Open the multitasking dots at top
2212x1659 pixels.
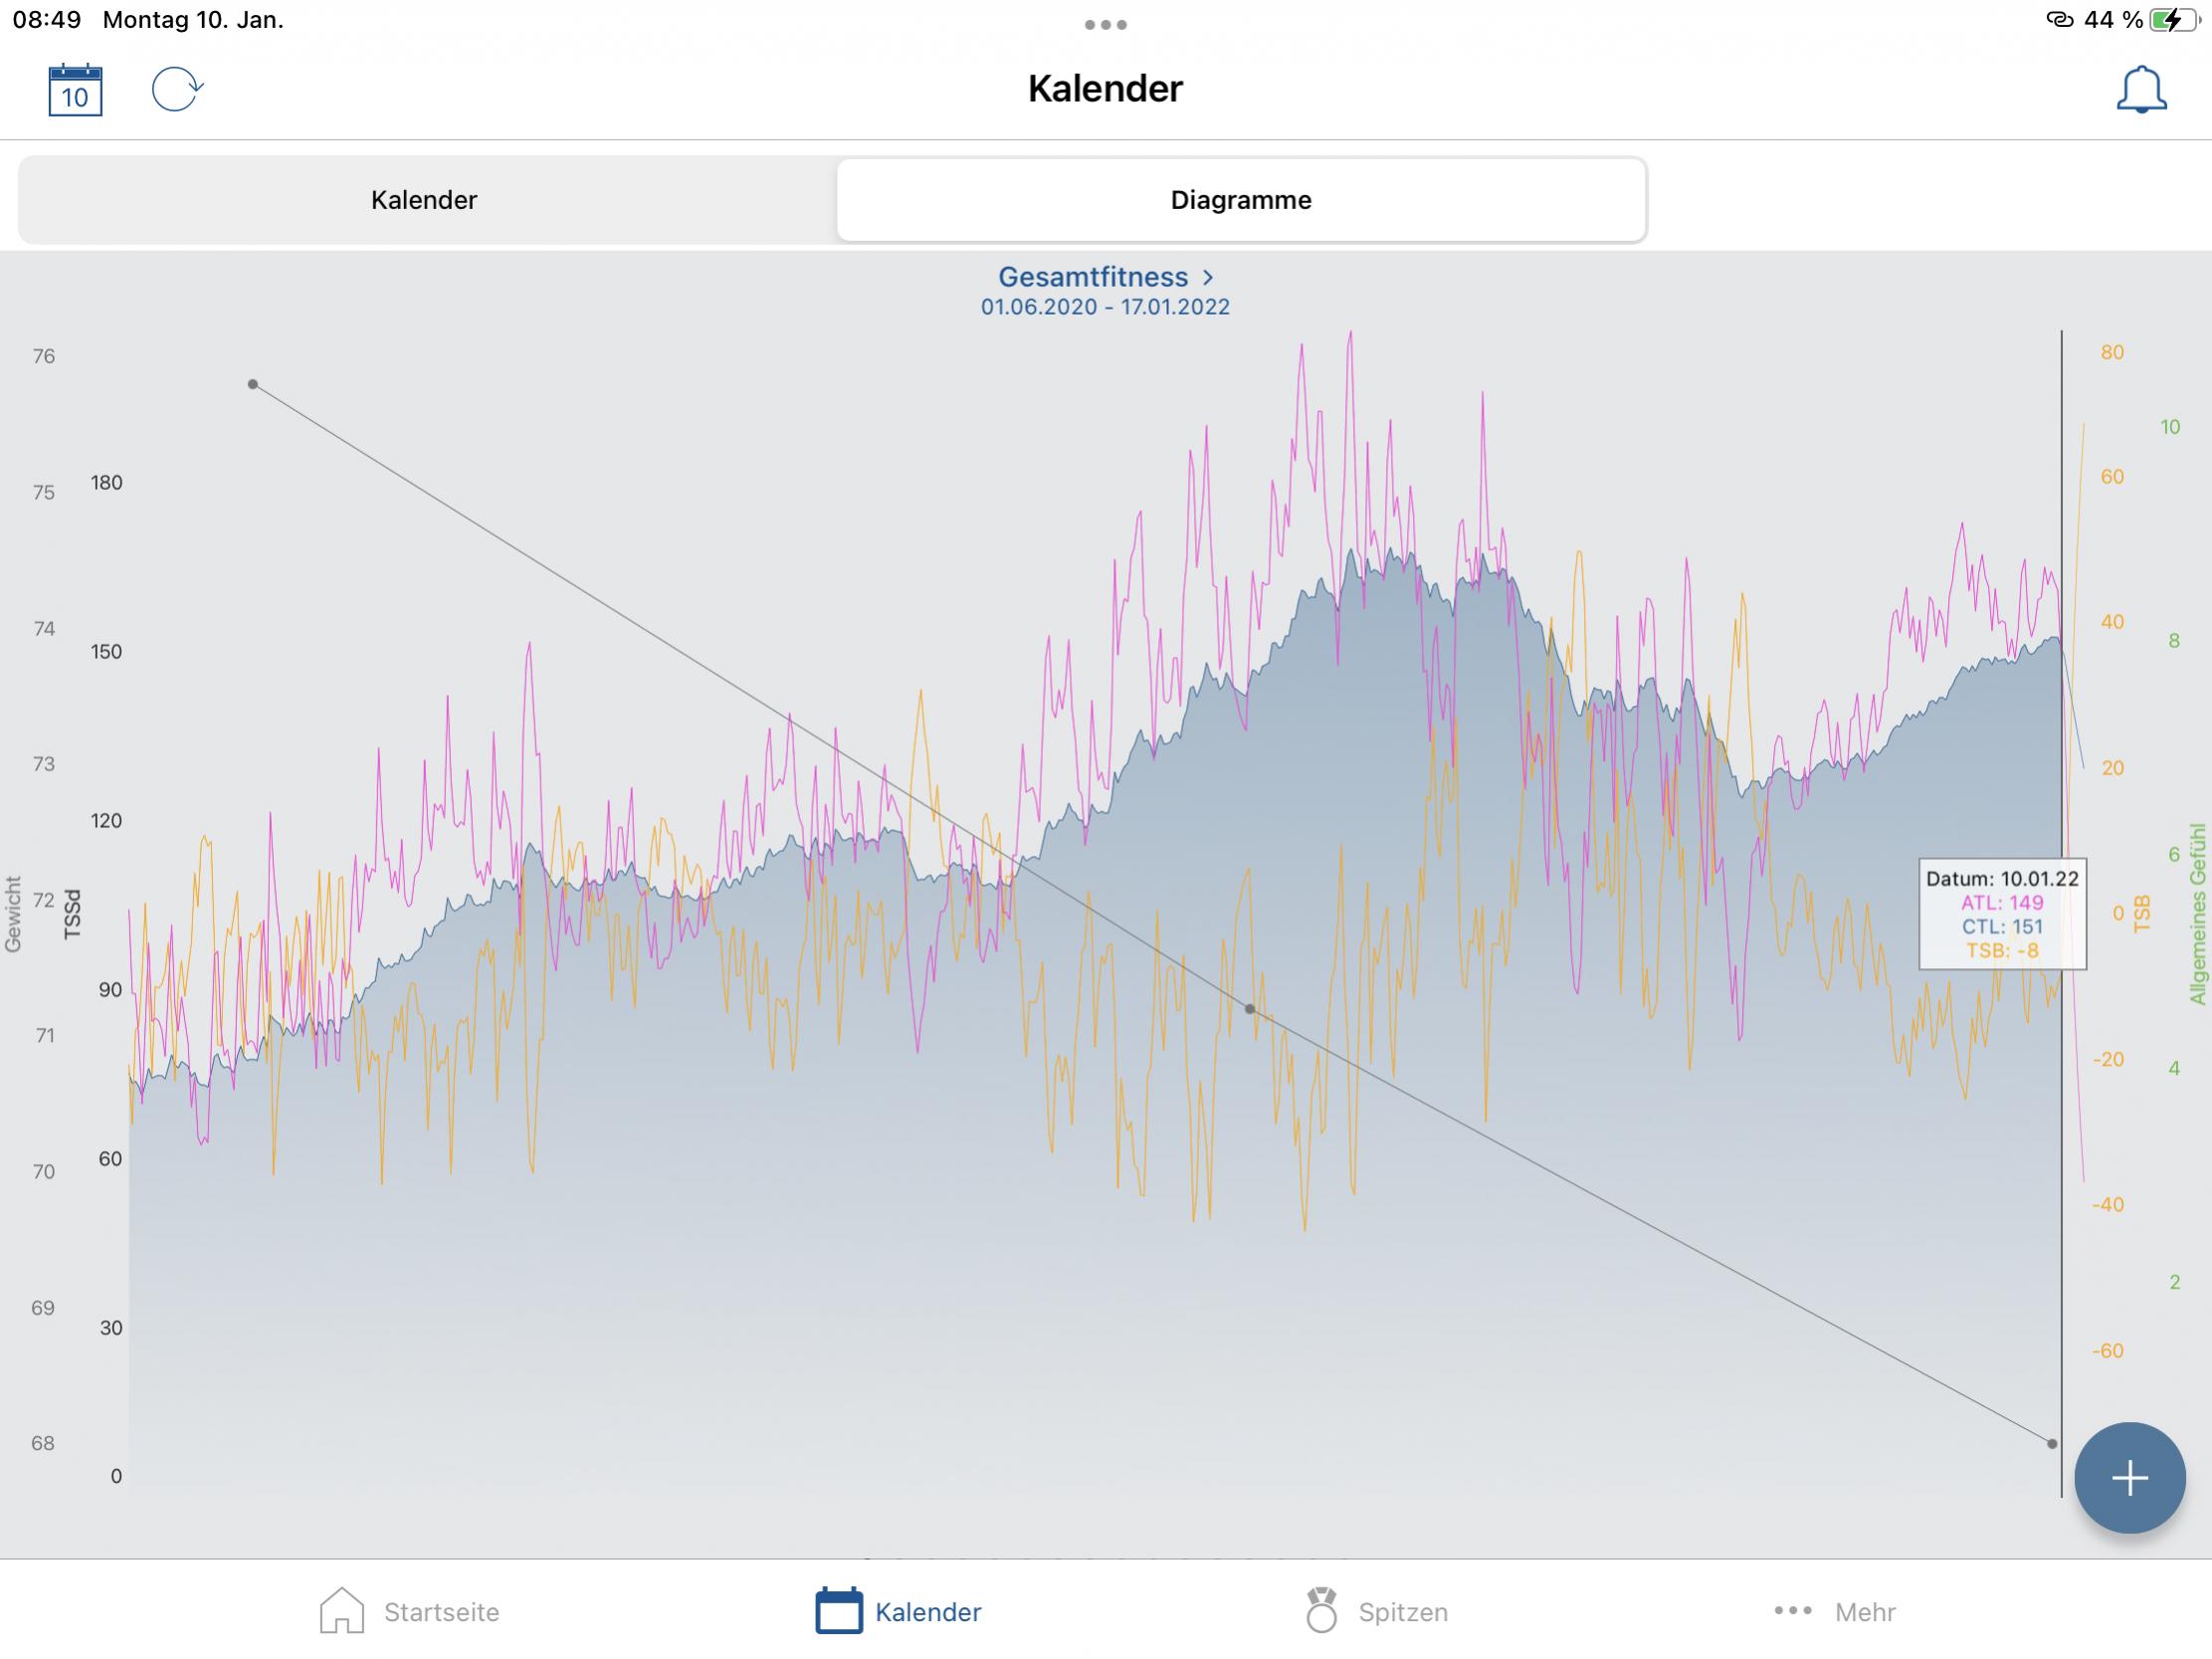[x=1105, y=25]
